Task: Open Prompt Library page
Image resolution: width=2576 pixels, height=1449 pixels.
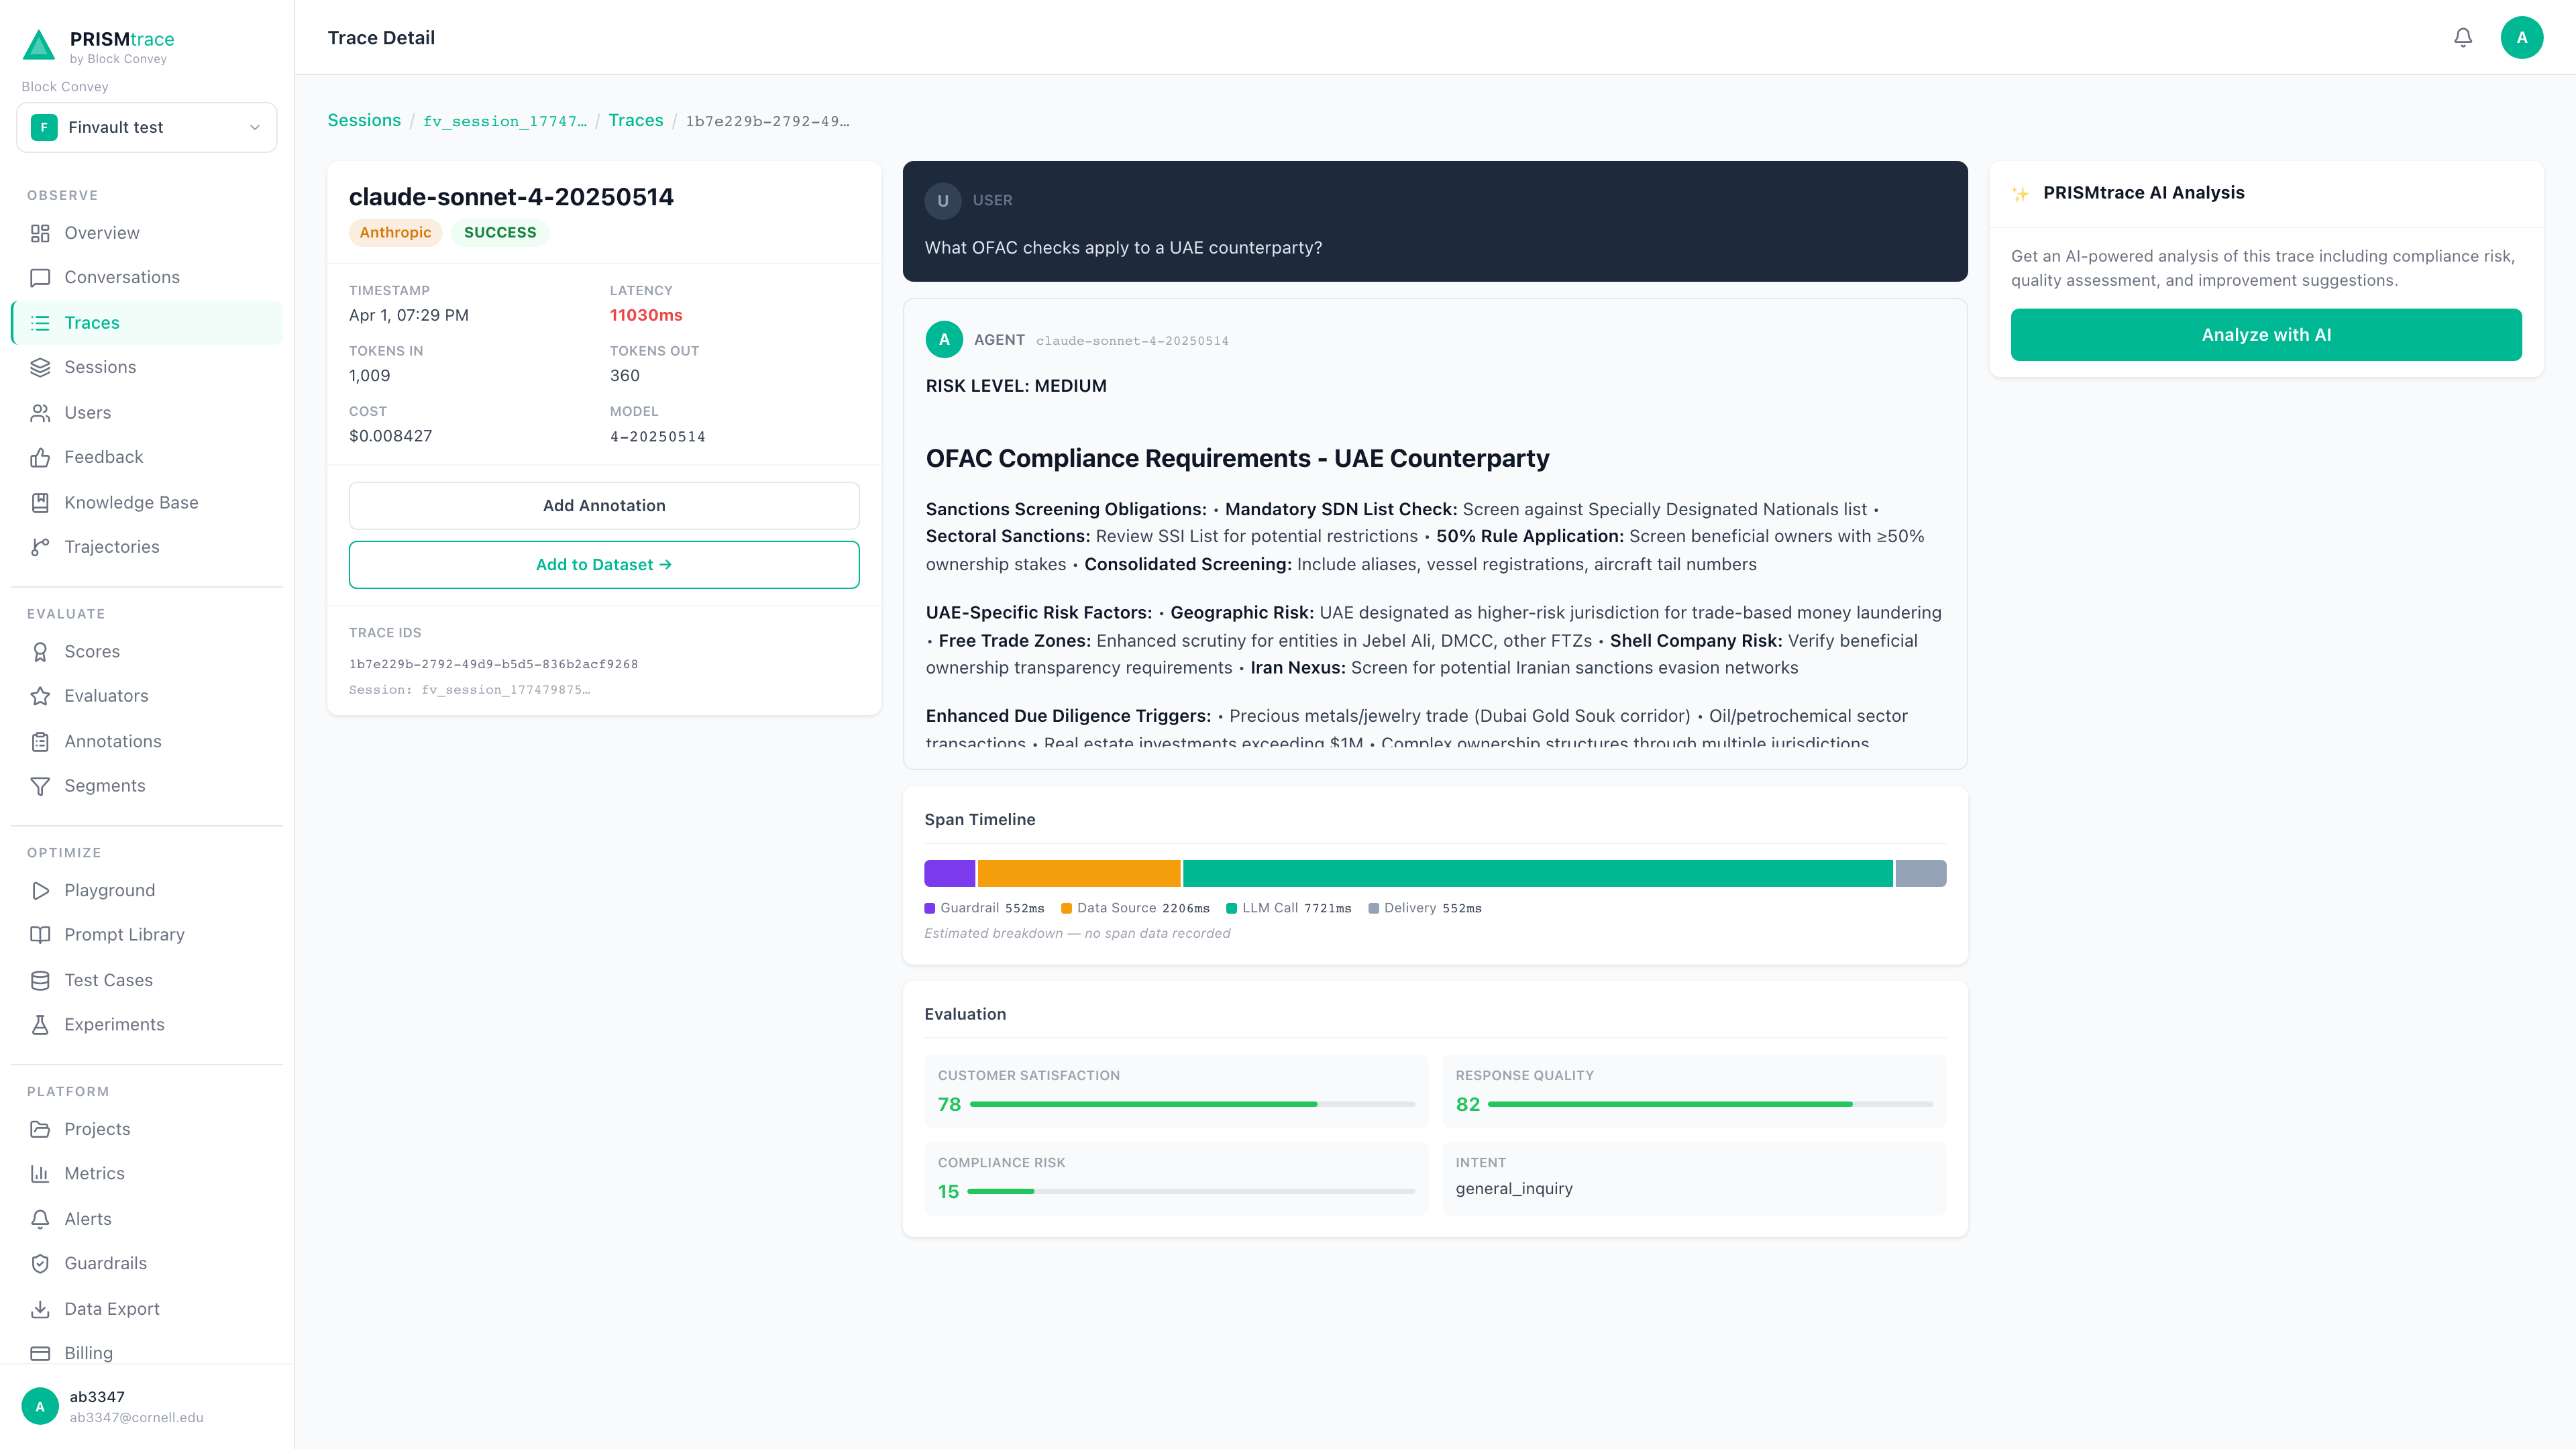Action: click(147, 935)
